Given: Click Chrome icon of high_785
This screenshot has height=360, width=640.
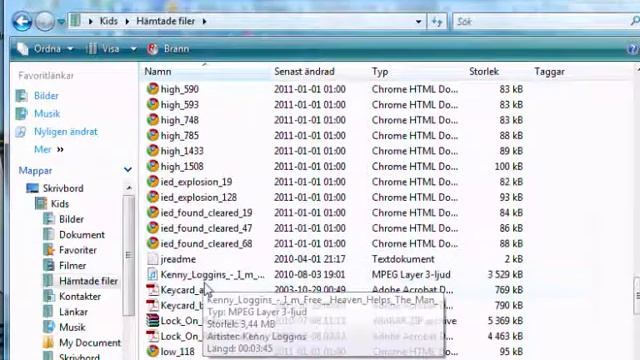Looking at the screenshot, I should 153,135.
